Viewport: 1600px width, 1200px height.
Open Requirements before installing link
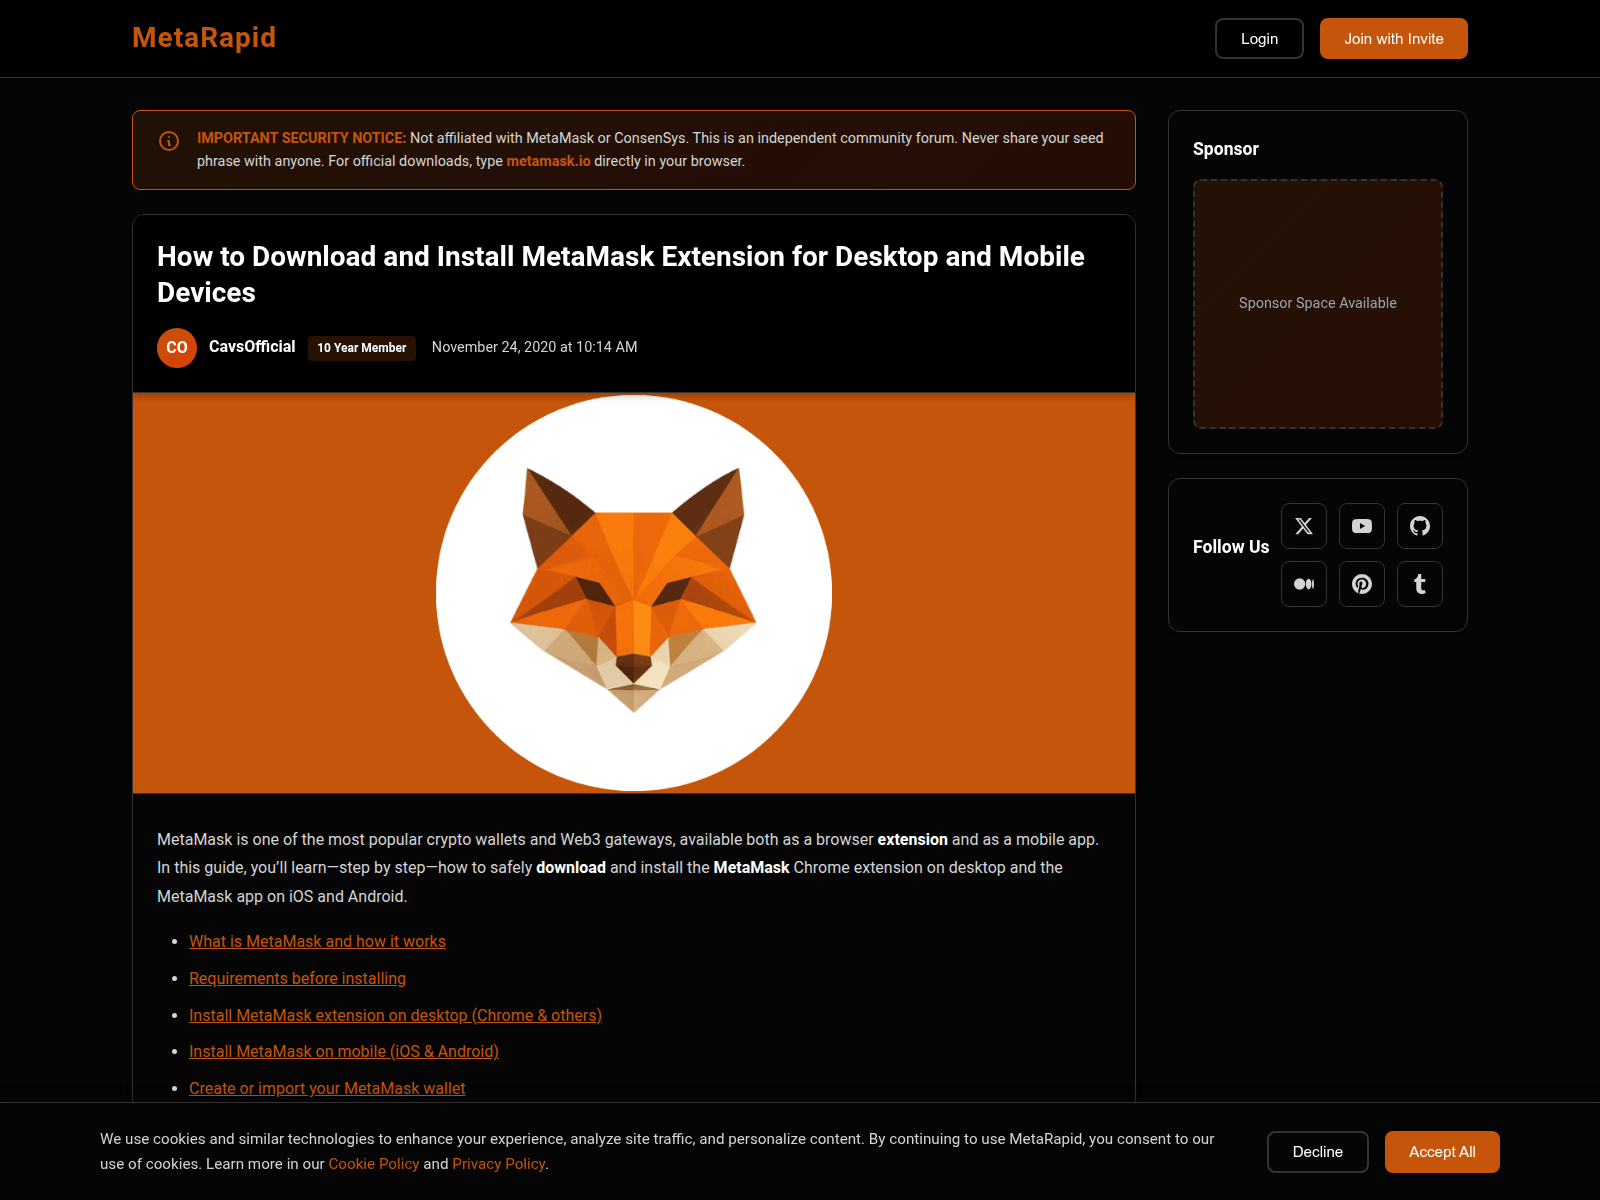point(297,978)
